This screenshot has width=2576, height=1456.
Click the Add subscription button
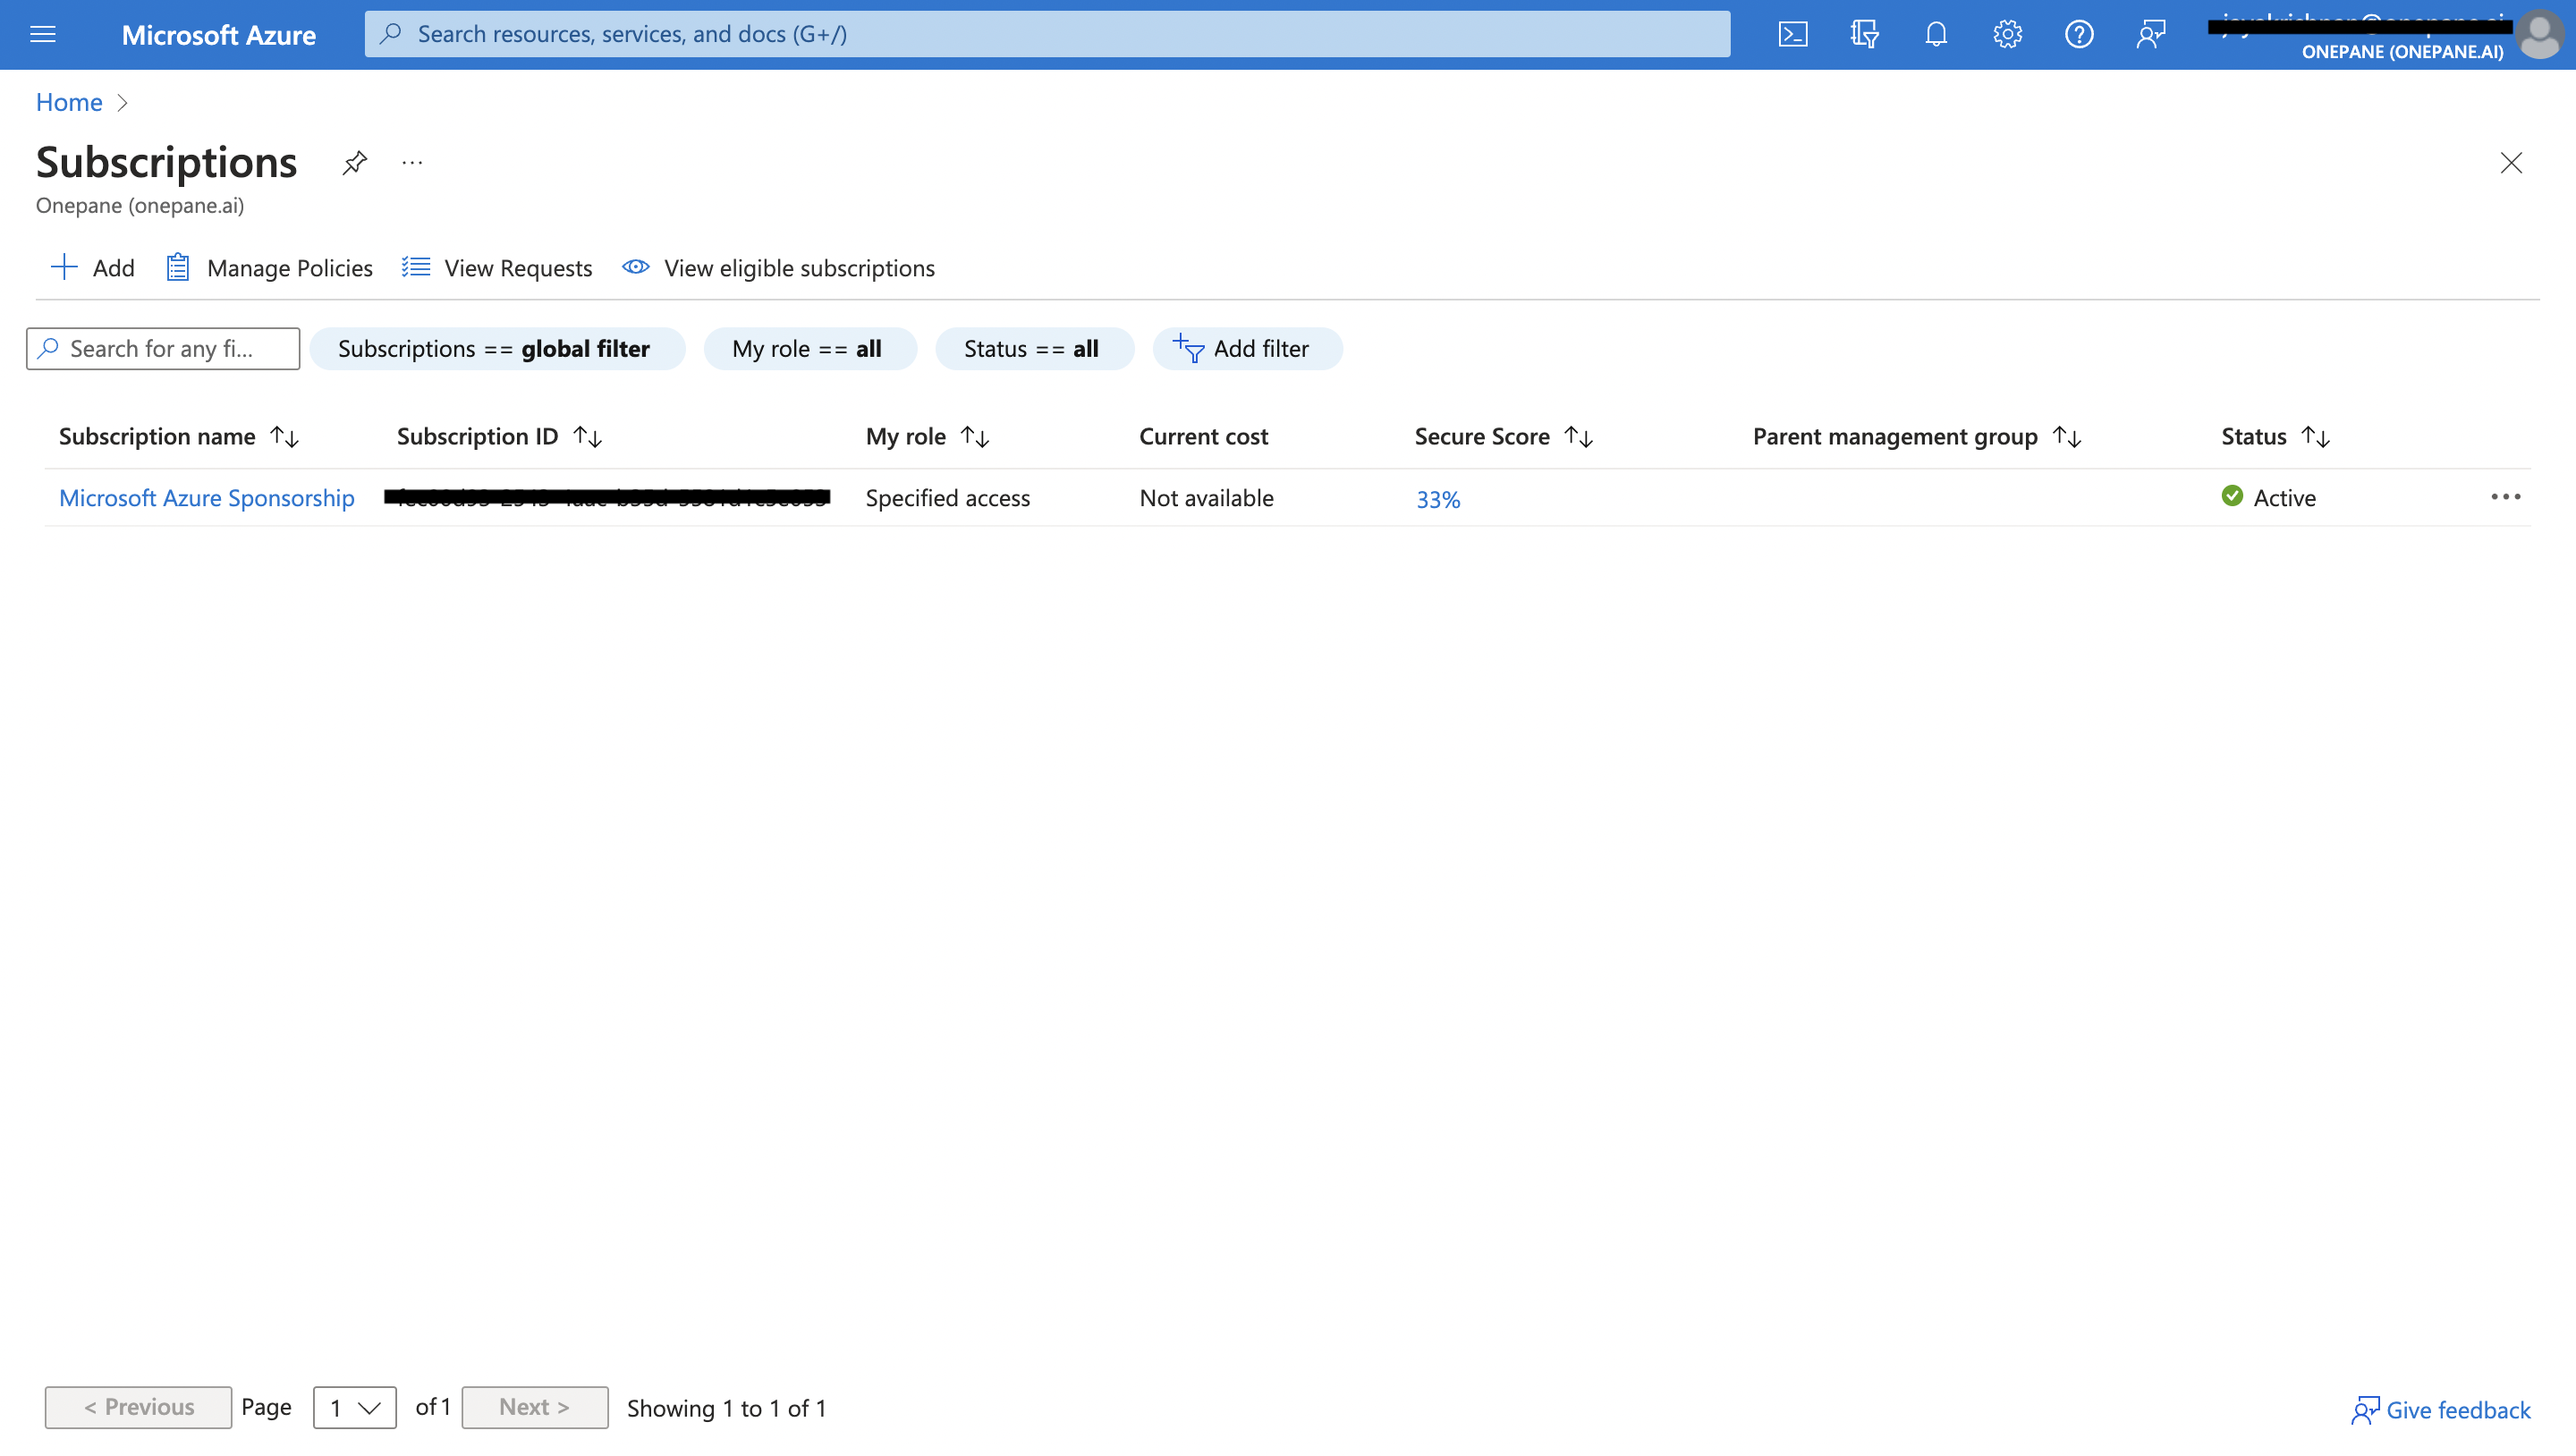(92, 267)
